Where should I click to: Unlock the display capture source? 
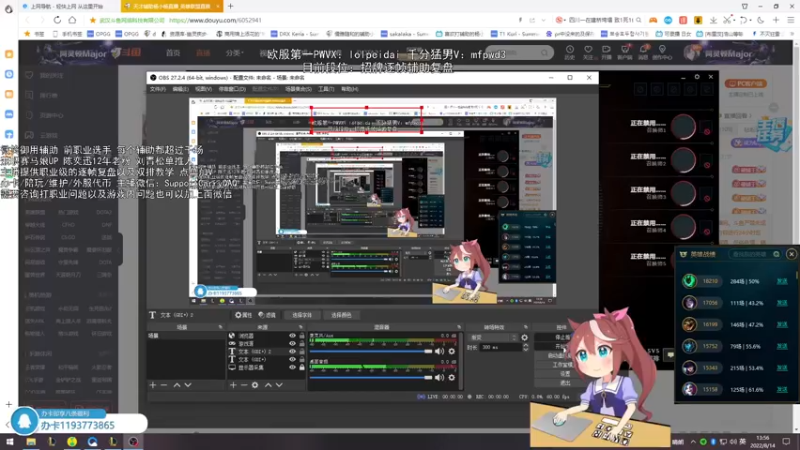point(302,367)
